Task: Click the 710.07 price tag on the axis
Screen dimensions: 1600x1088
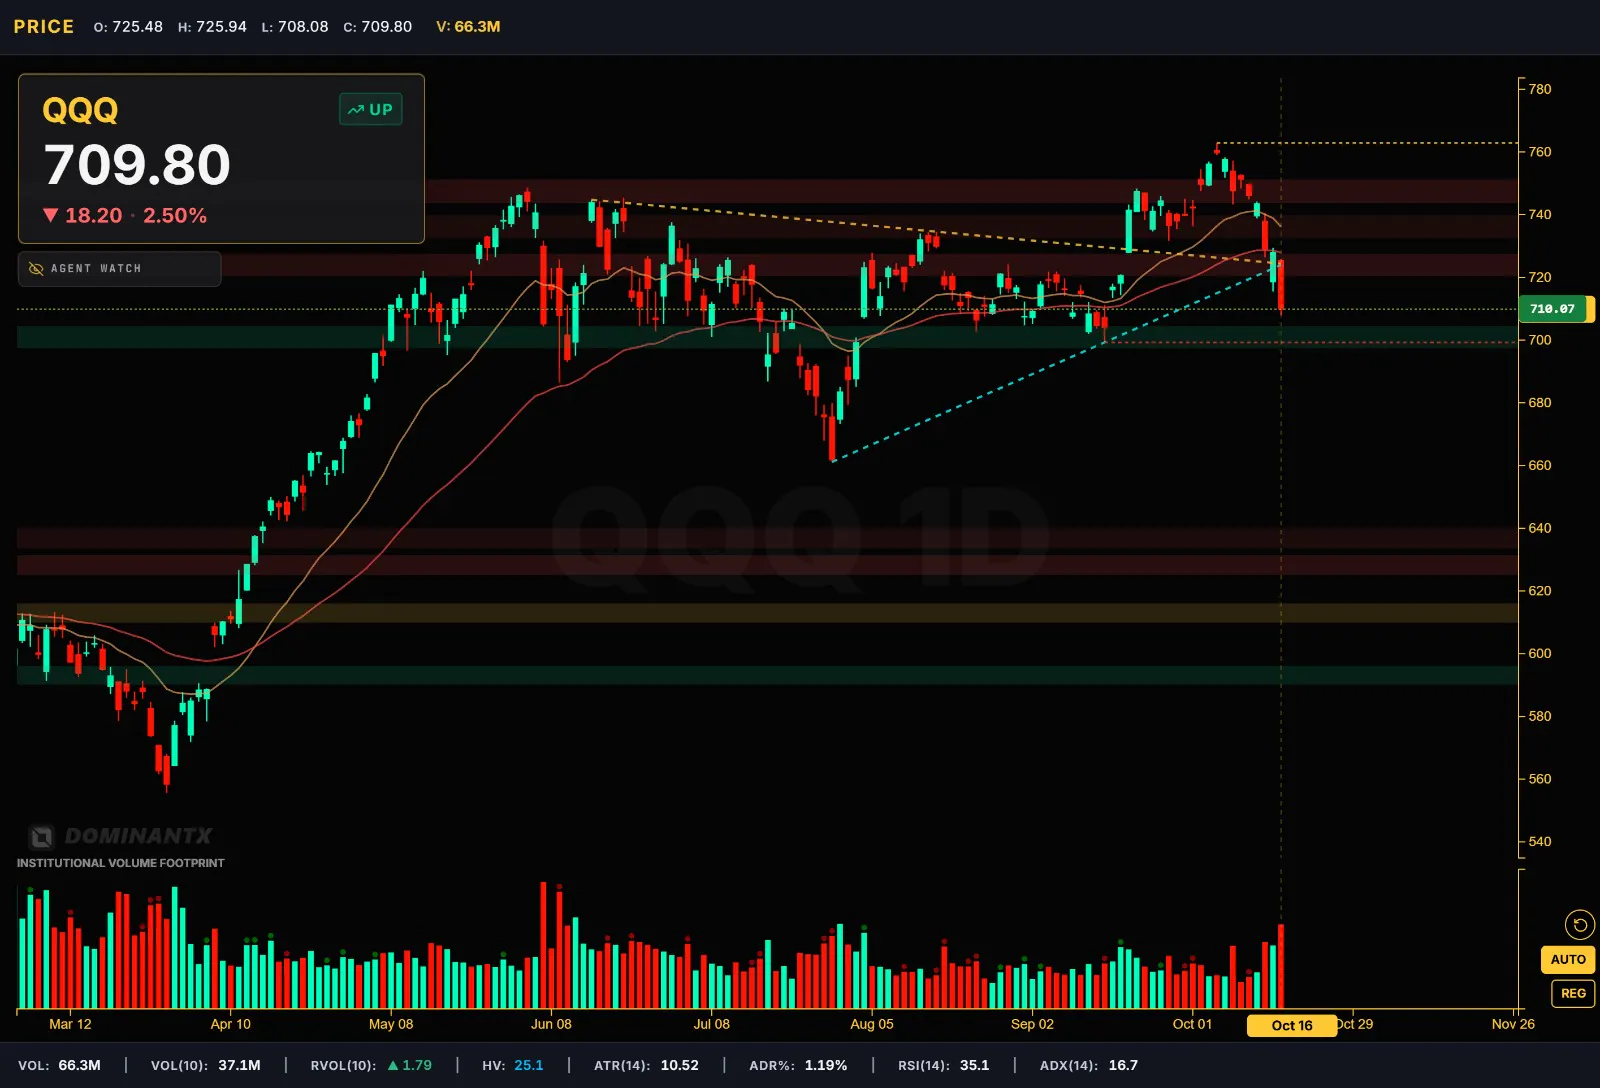Action: point(1553,309)
